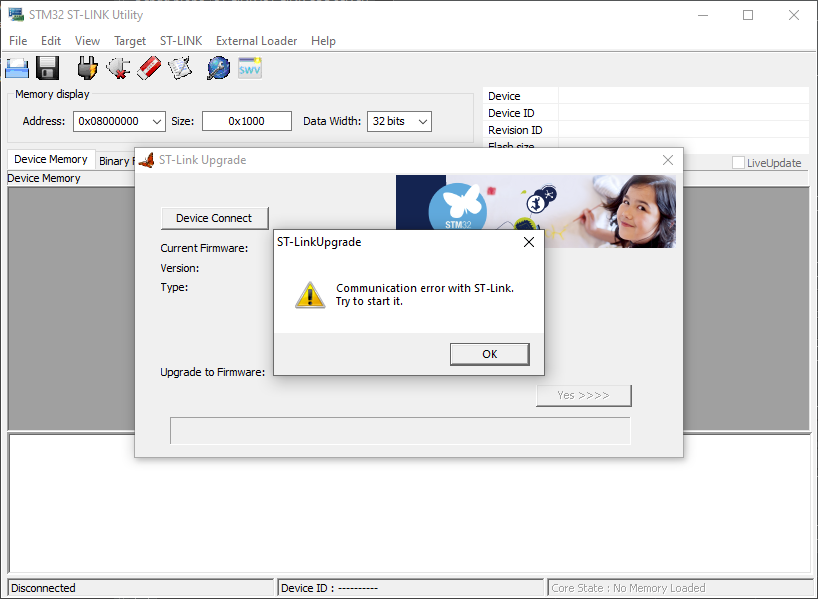Image resolution: width=818 pixels, height=599 pixels.
Task: Open the Address dropdown arrow
Action: (x=157, y=122)
